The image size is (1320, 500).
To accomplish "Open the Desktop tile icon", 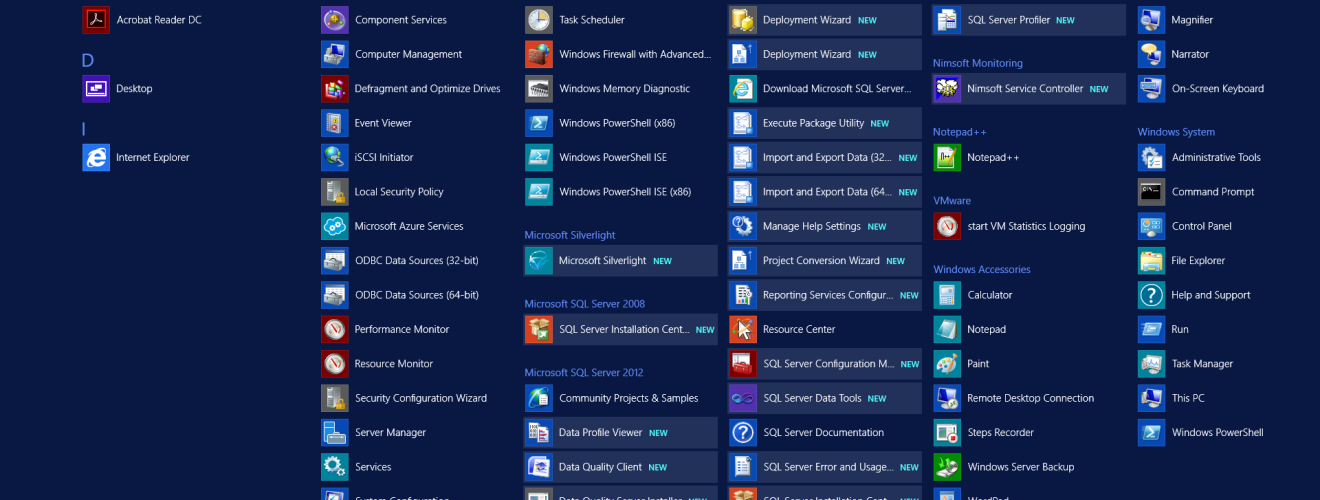I will tap(96, 89).
